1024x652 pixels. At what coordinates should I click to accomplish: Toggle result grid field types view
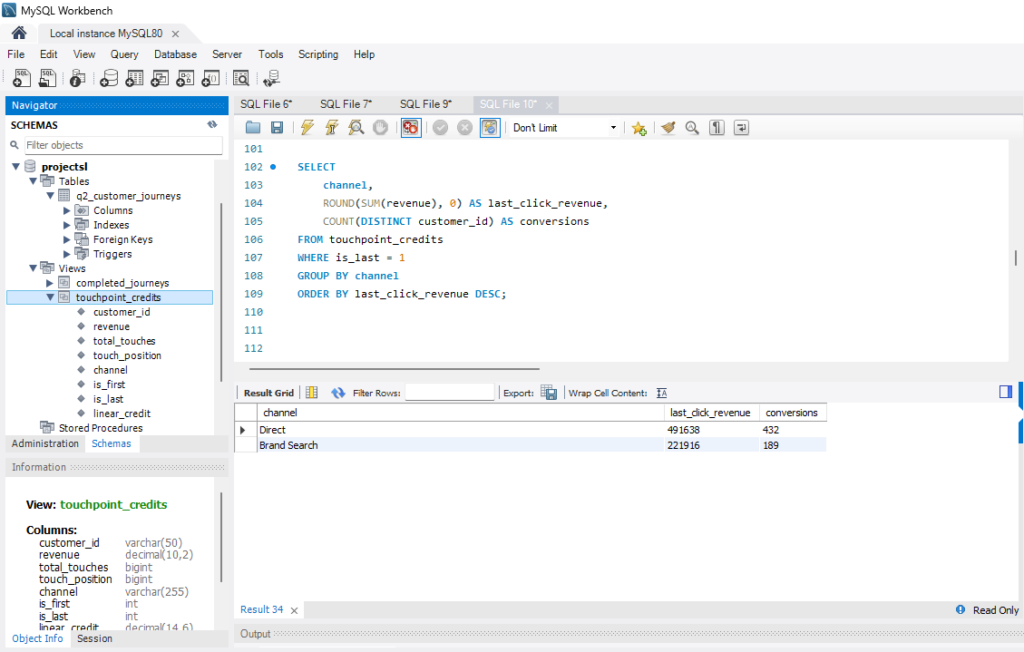tap(312, 393)
